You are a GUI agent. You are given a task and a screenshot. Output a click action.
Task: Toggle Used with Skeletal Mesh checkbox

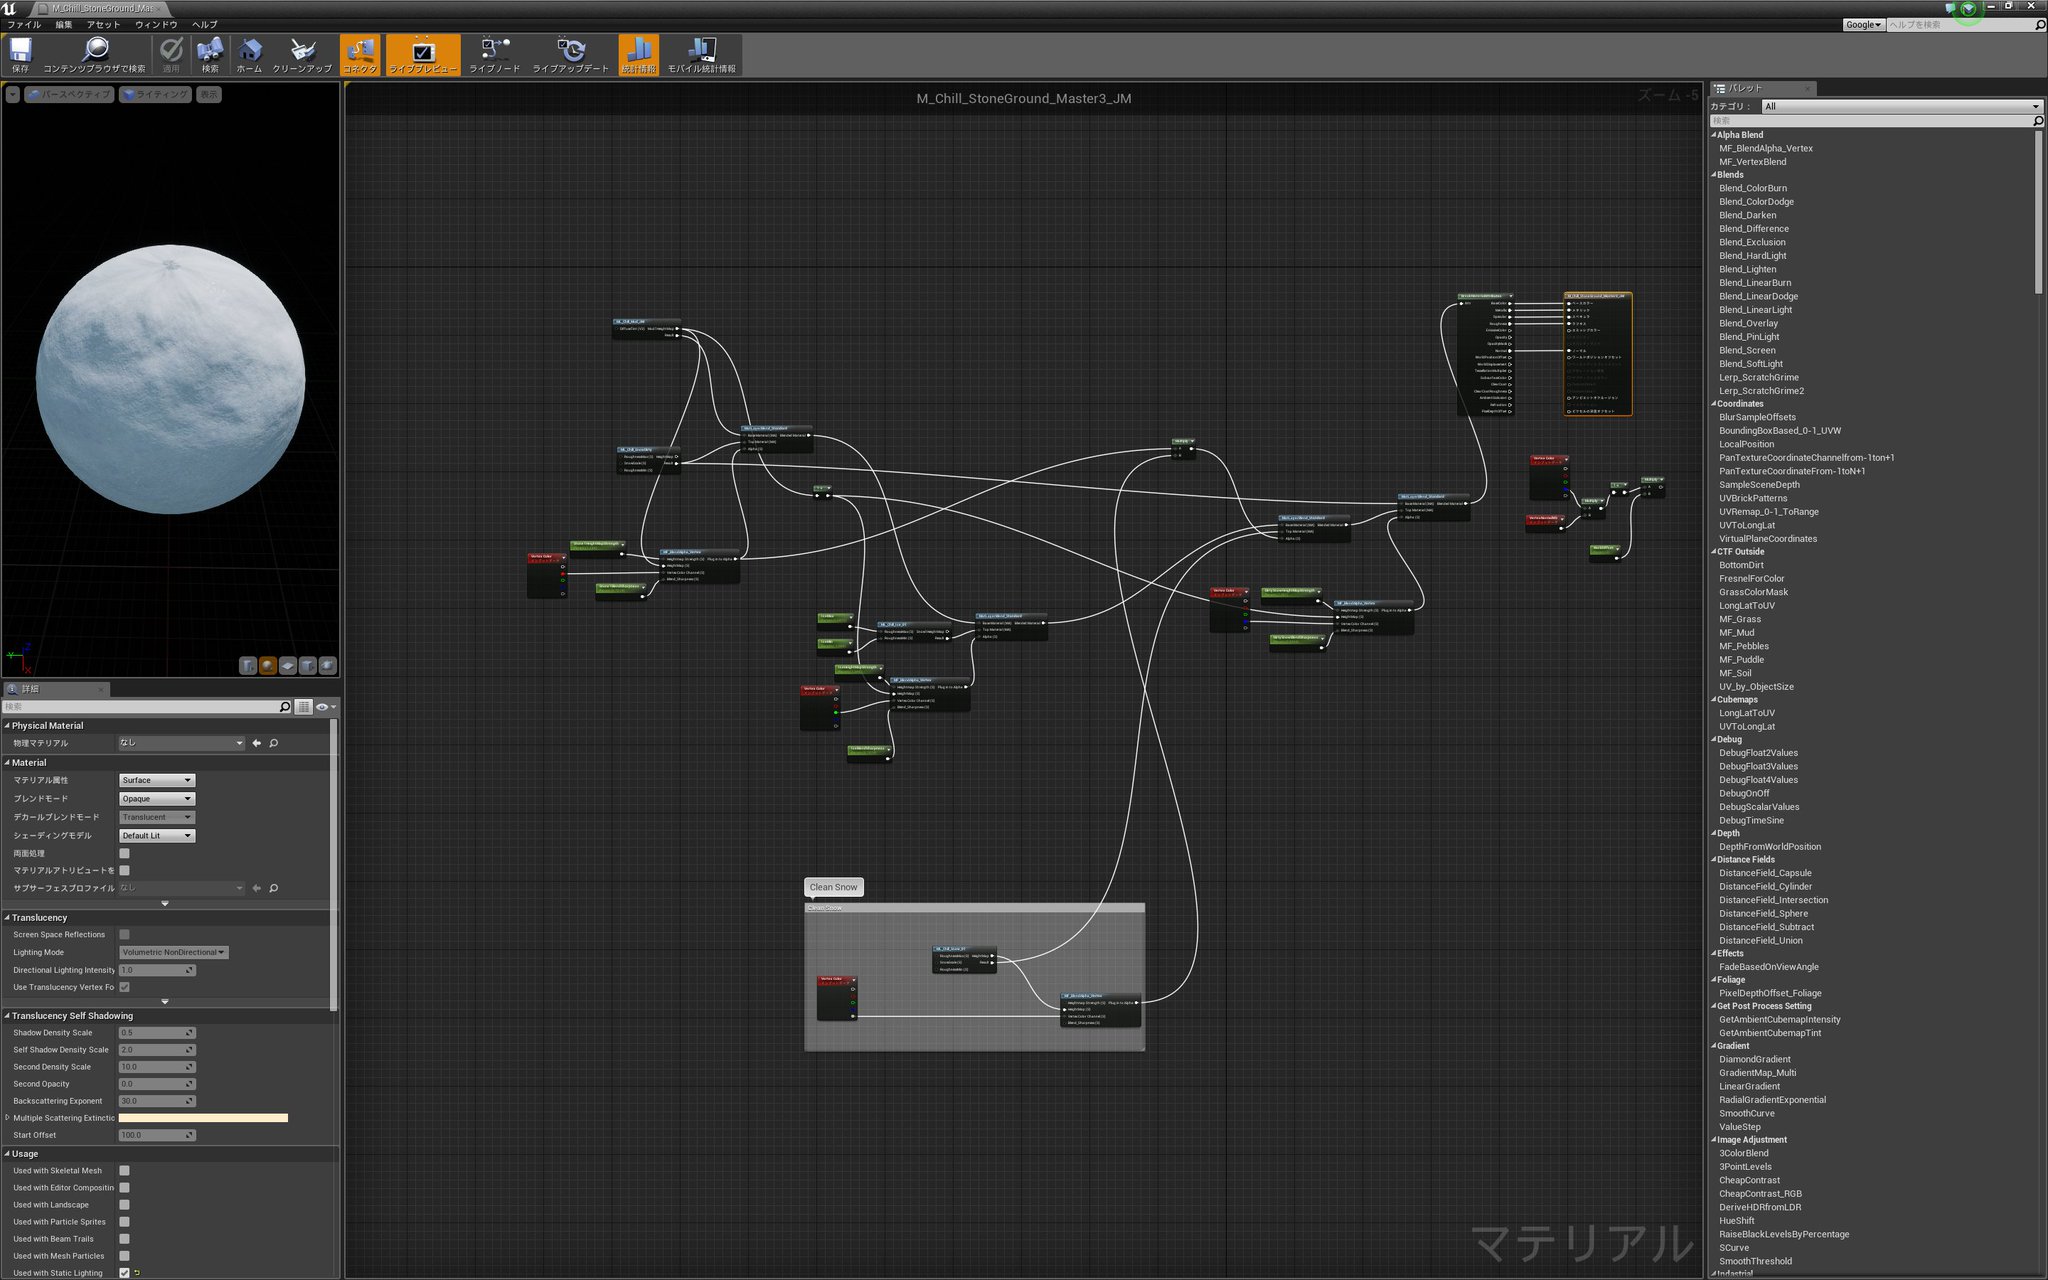[x=124, y=1170]
